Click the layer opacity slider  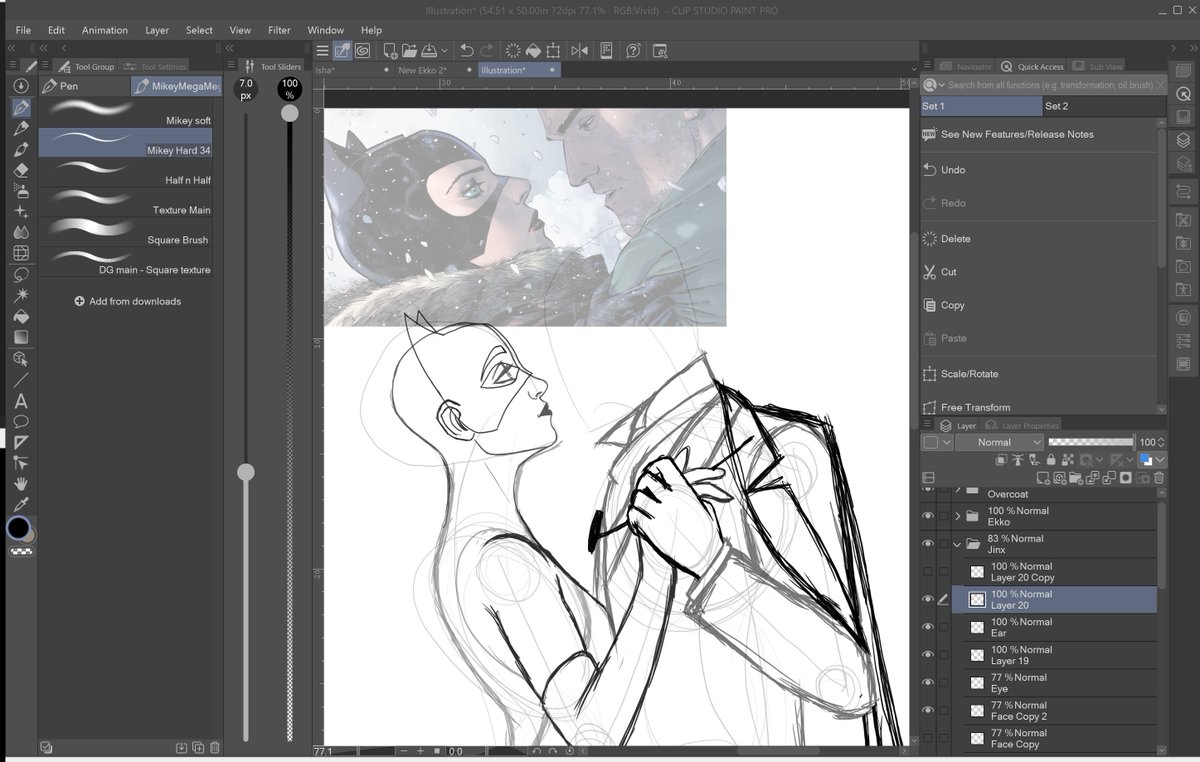(1091, 442)
